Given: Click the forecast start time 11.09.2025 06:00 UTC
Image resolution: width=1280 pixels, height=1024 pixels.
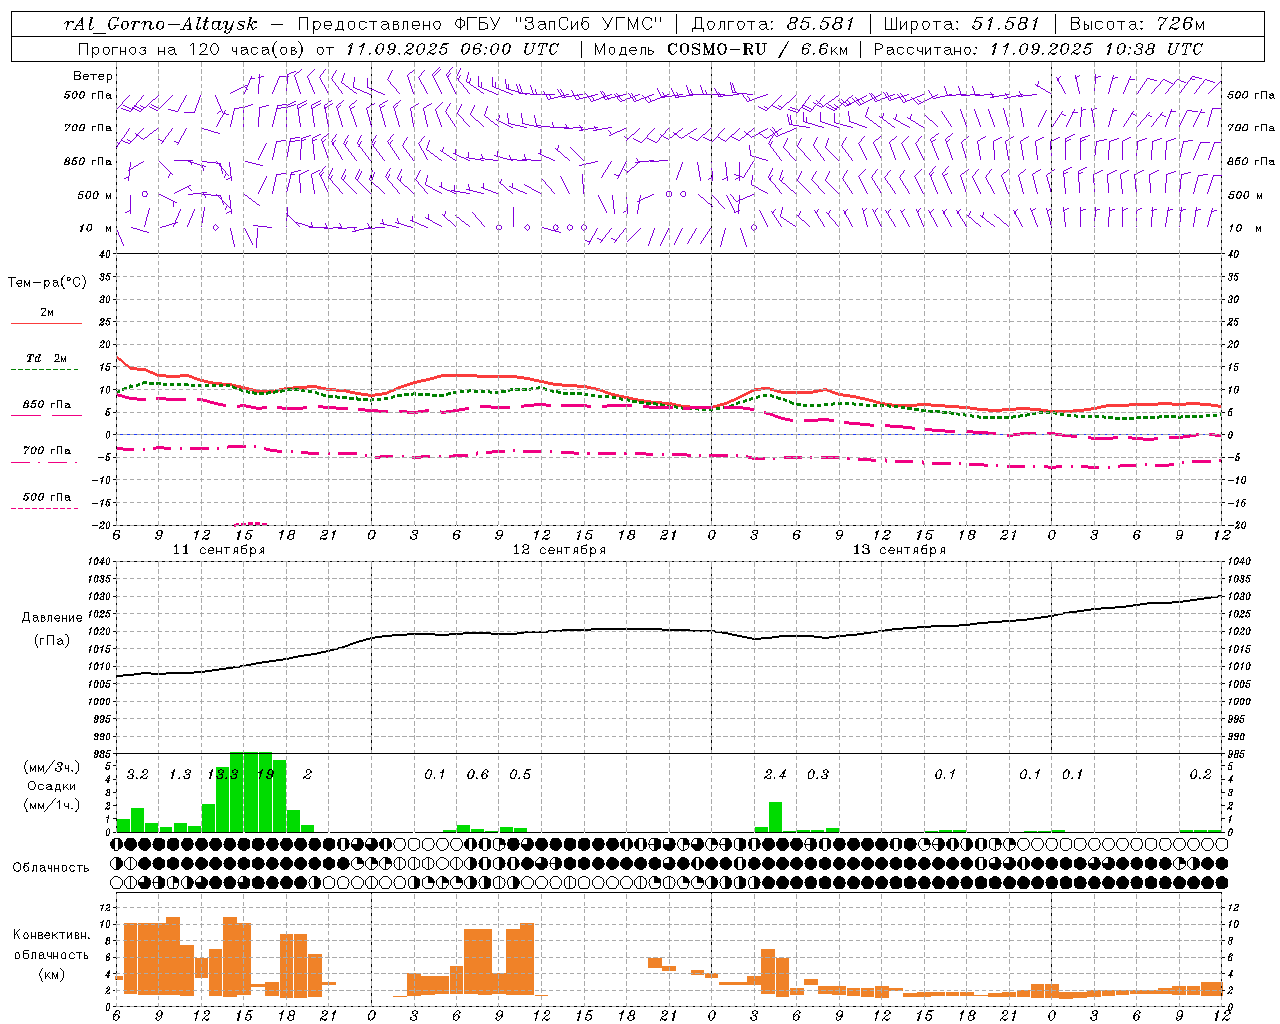Looking at the screenshot, I should [x=452, y=49].
